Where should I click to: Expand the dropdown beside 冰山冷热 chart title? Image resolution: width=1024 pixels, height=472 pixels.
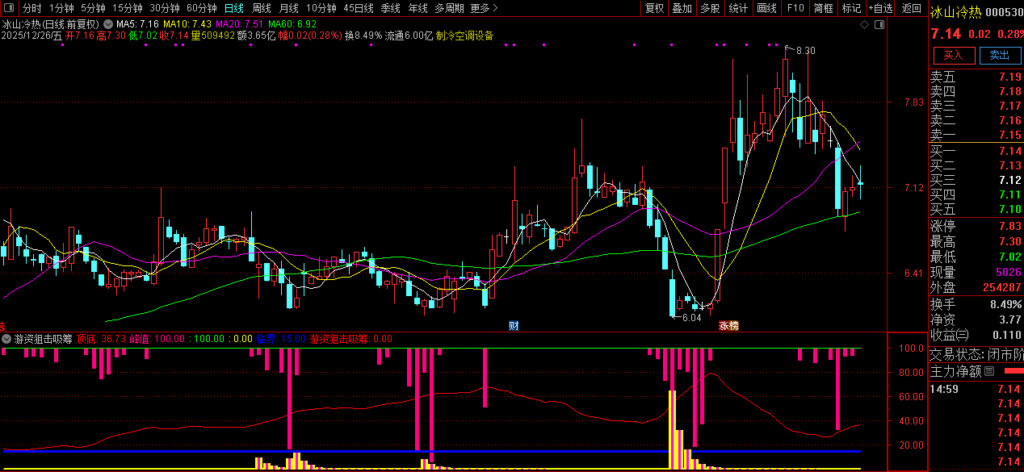(x=107, y=22)
